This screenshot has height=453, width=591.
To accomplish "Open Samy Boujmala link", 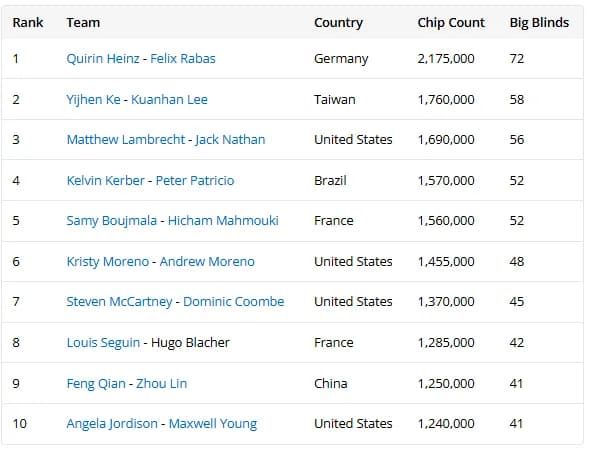I will (112, 221).
